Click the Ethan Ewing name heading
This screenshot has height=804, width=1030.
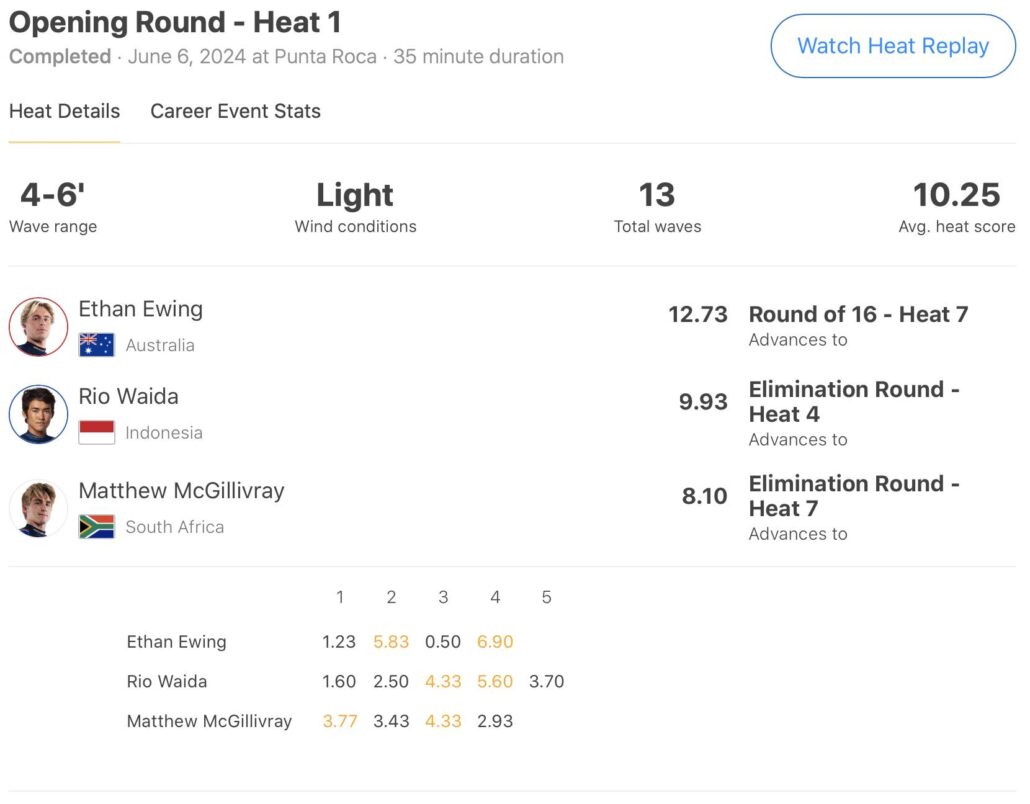click(x=141, y=309)
